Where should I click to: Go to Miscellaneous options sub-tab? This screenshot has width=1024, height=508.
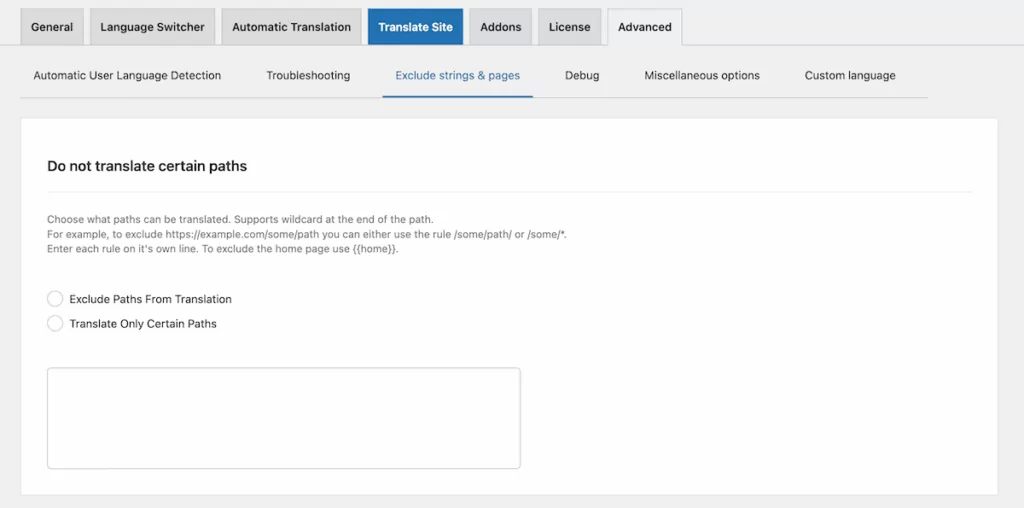point(702,75)
